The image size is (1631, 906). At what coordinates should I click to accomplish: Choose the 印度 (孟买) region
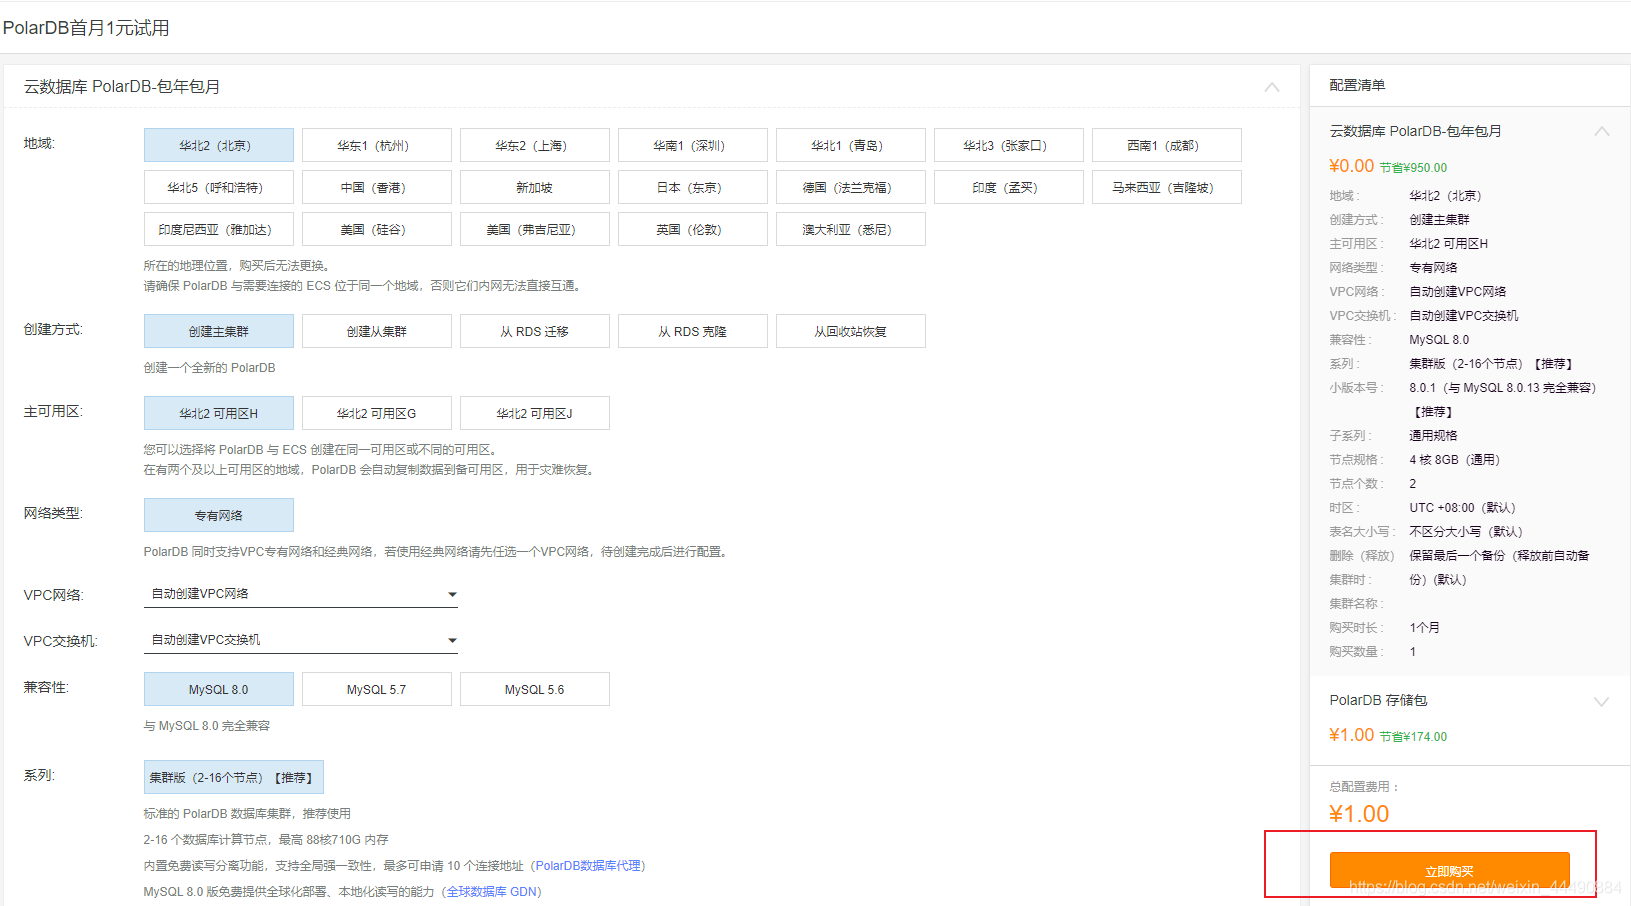(x=1008, y=187)
